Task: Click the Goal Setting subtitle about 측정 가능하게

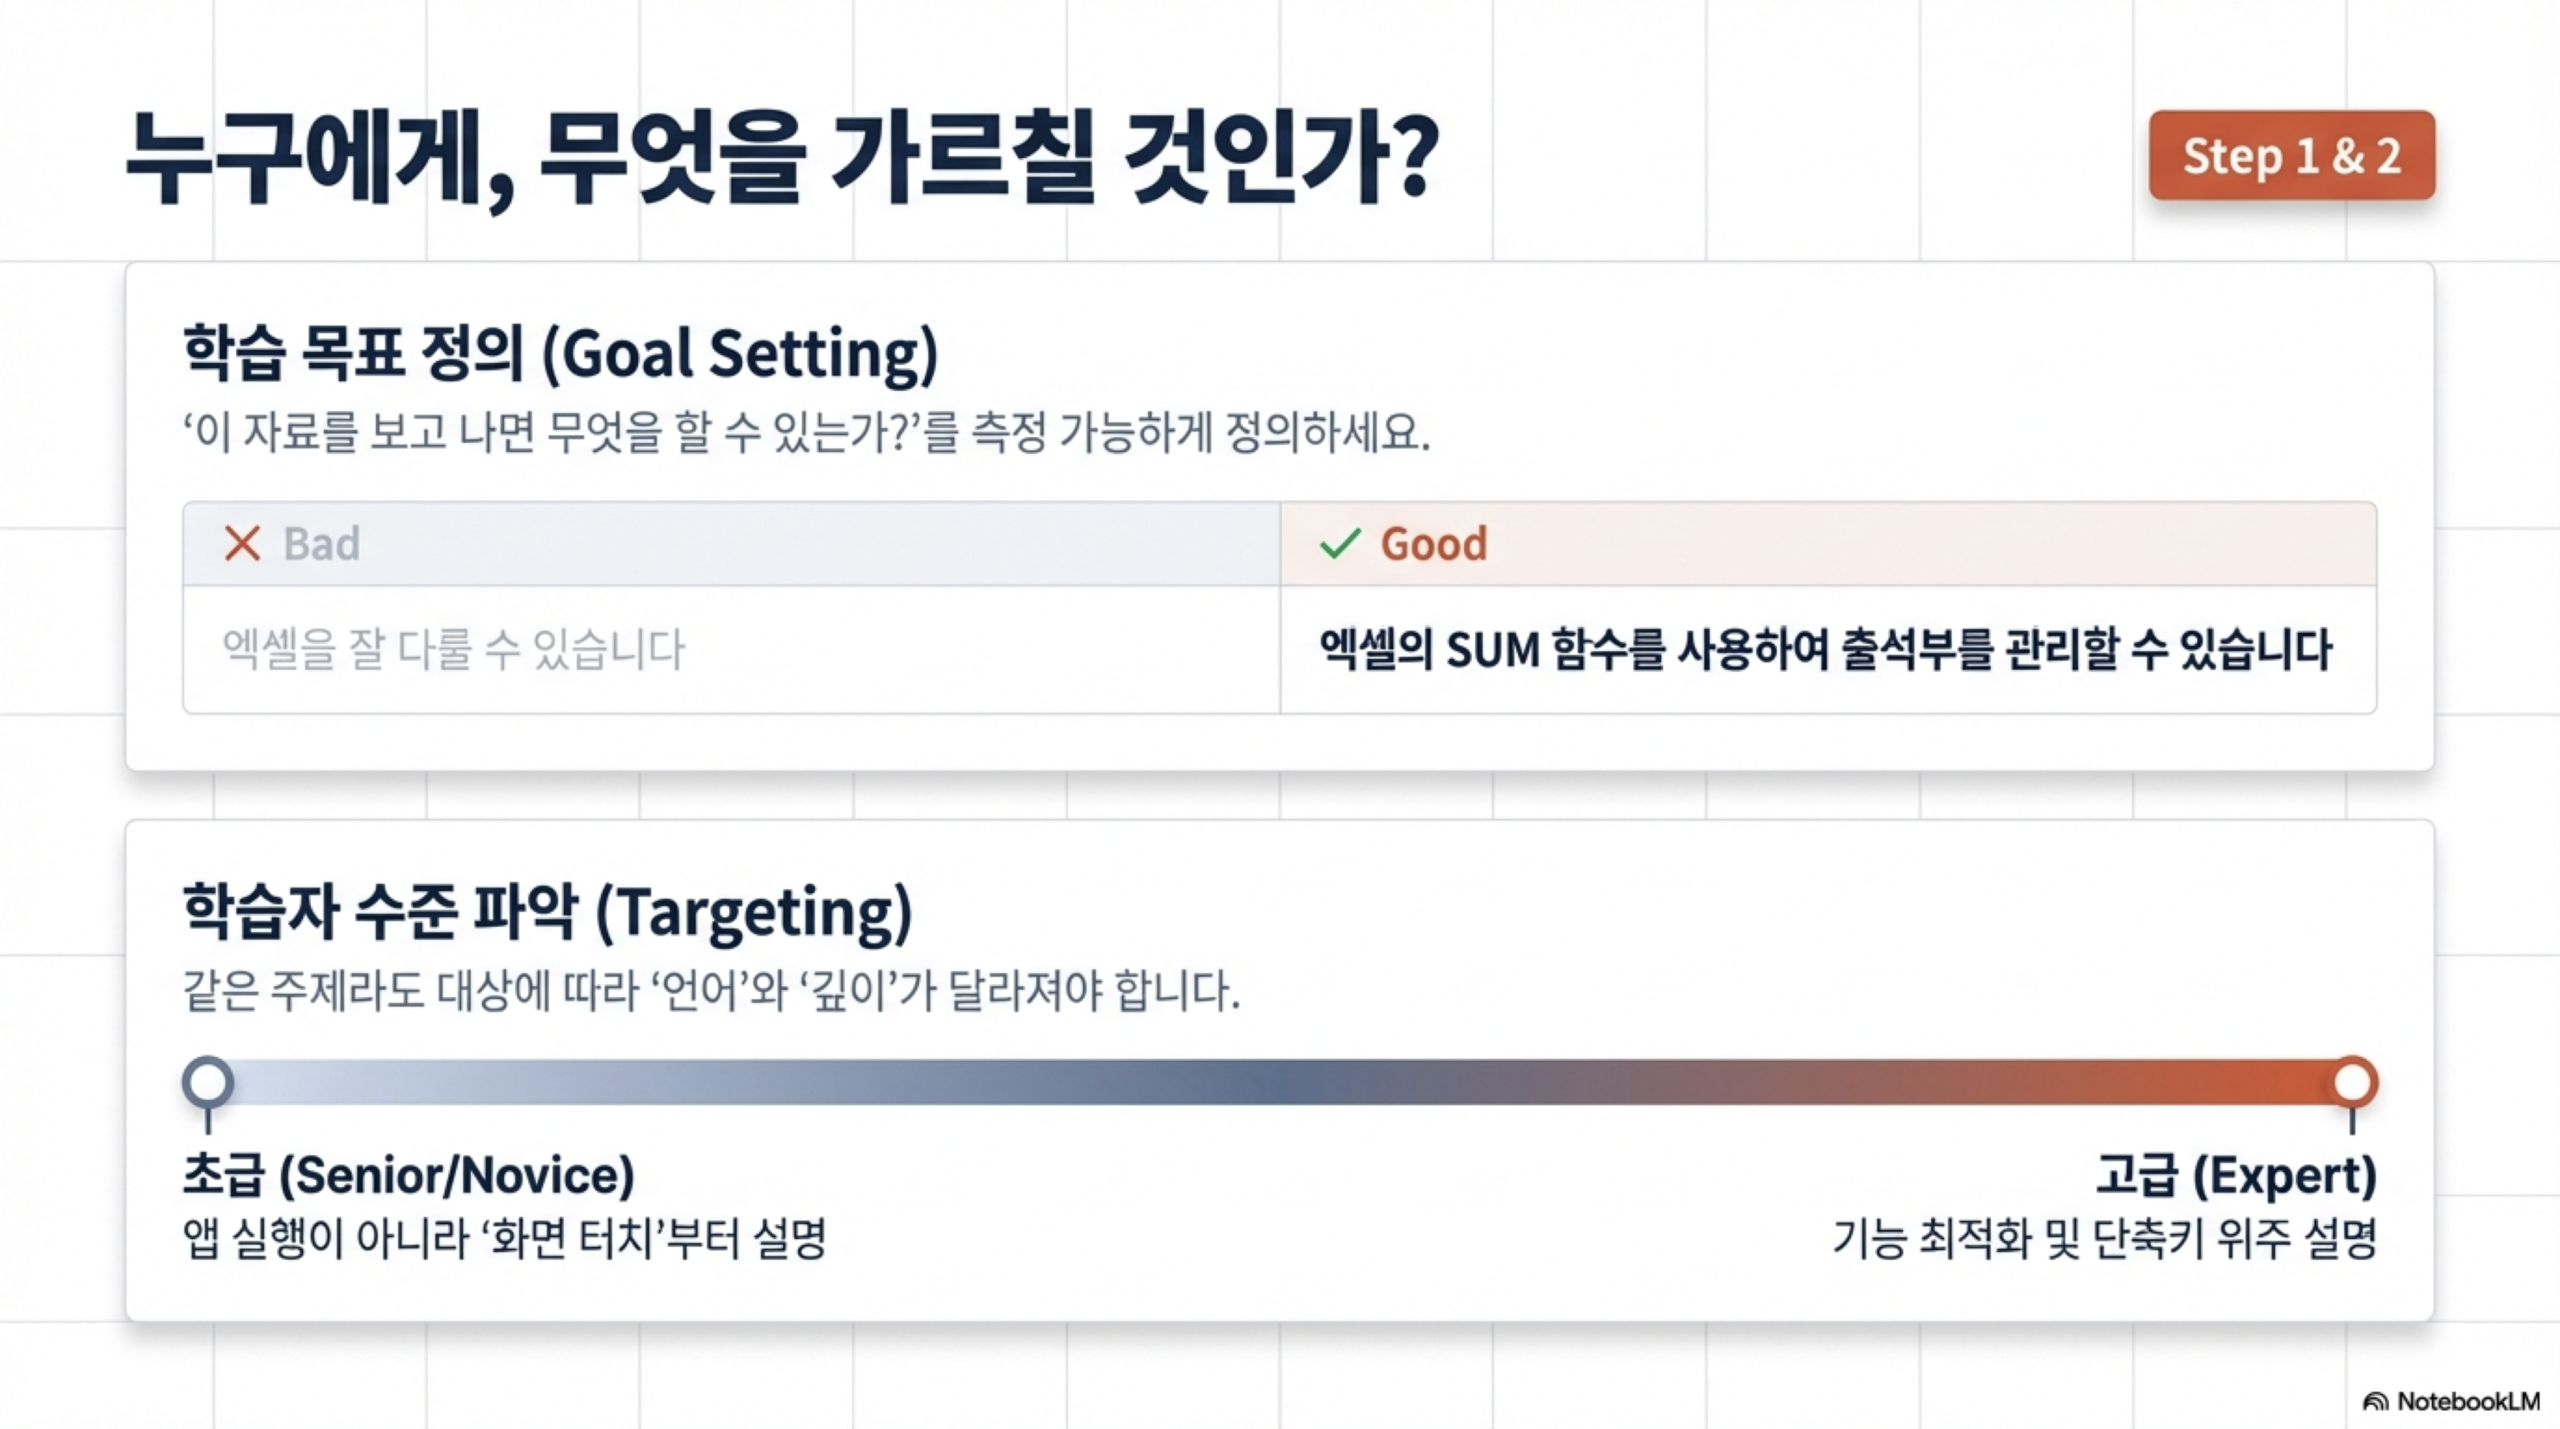Action: pos(806,433)
